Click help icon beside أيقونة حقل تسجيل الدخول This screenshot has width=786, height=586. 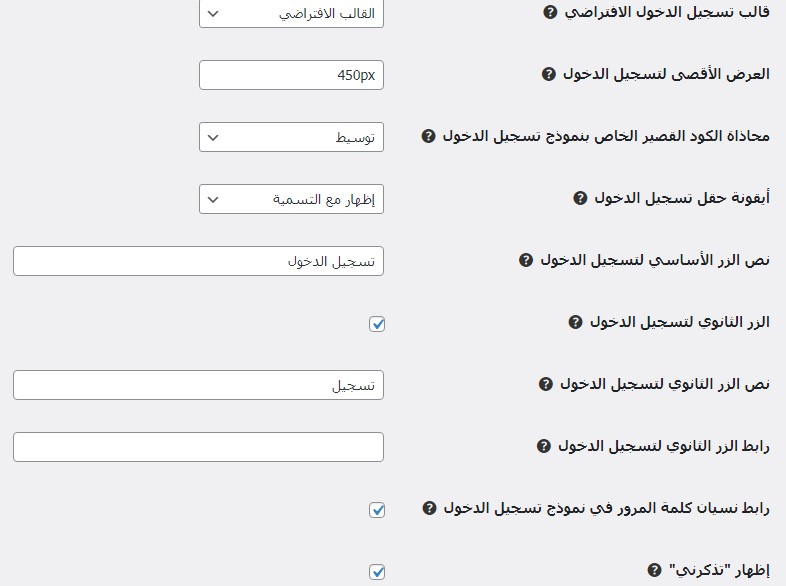[580, 198]
